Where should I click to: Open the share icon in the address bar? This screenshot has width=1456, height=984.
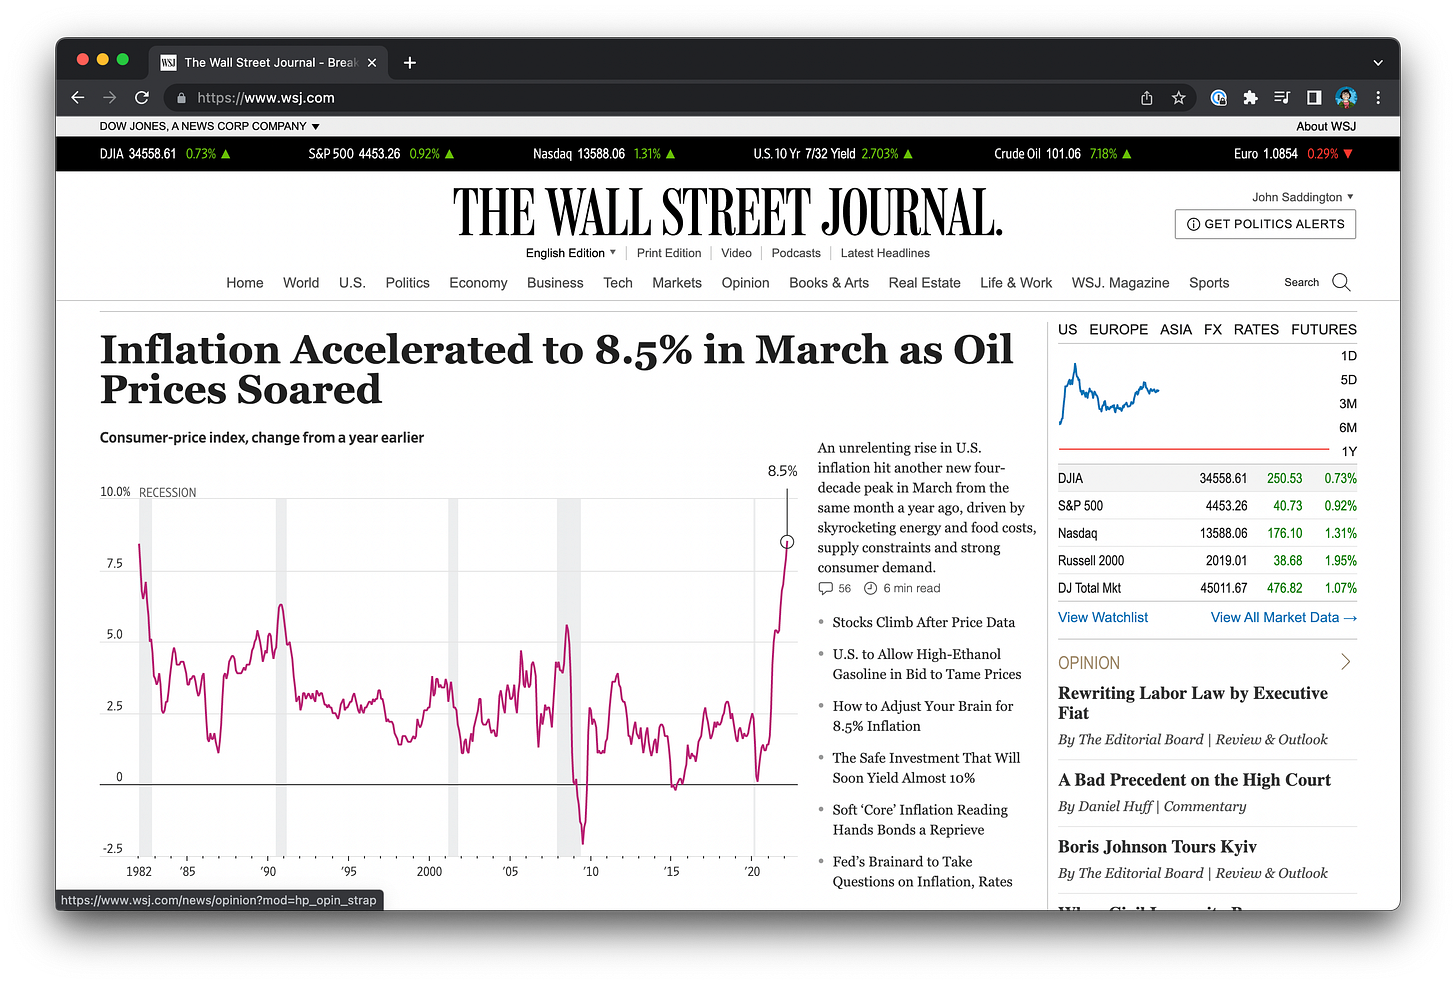point(1147,98)
